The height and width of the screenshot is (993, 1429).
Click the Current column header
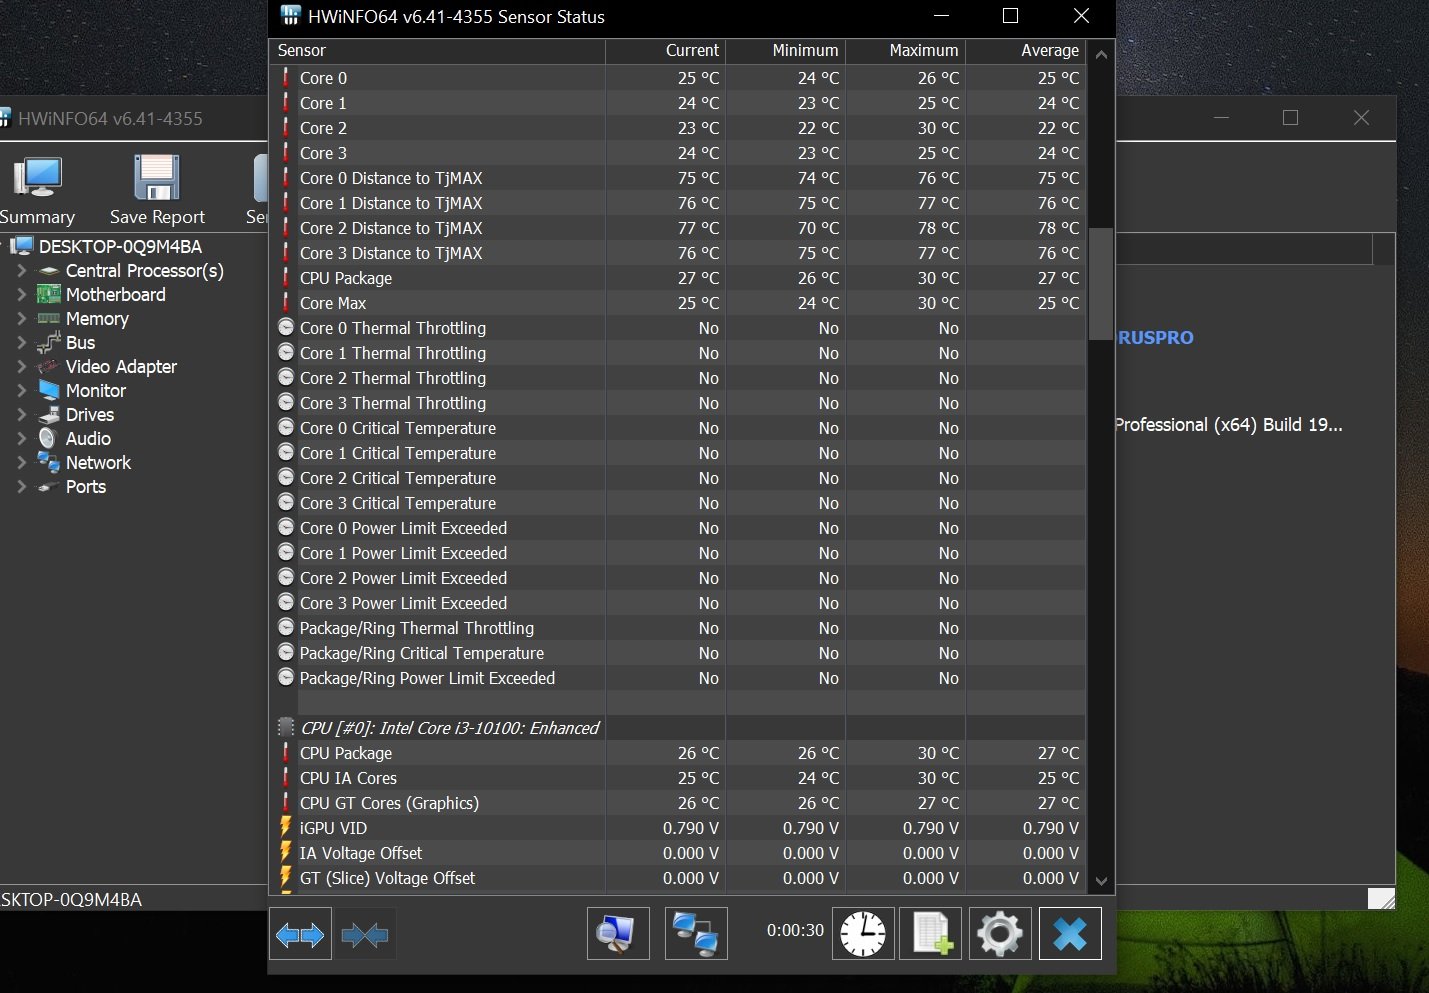pos(666,51)
